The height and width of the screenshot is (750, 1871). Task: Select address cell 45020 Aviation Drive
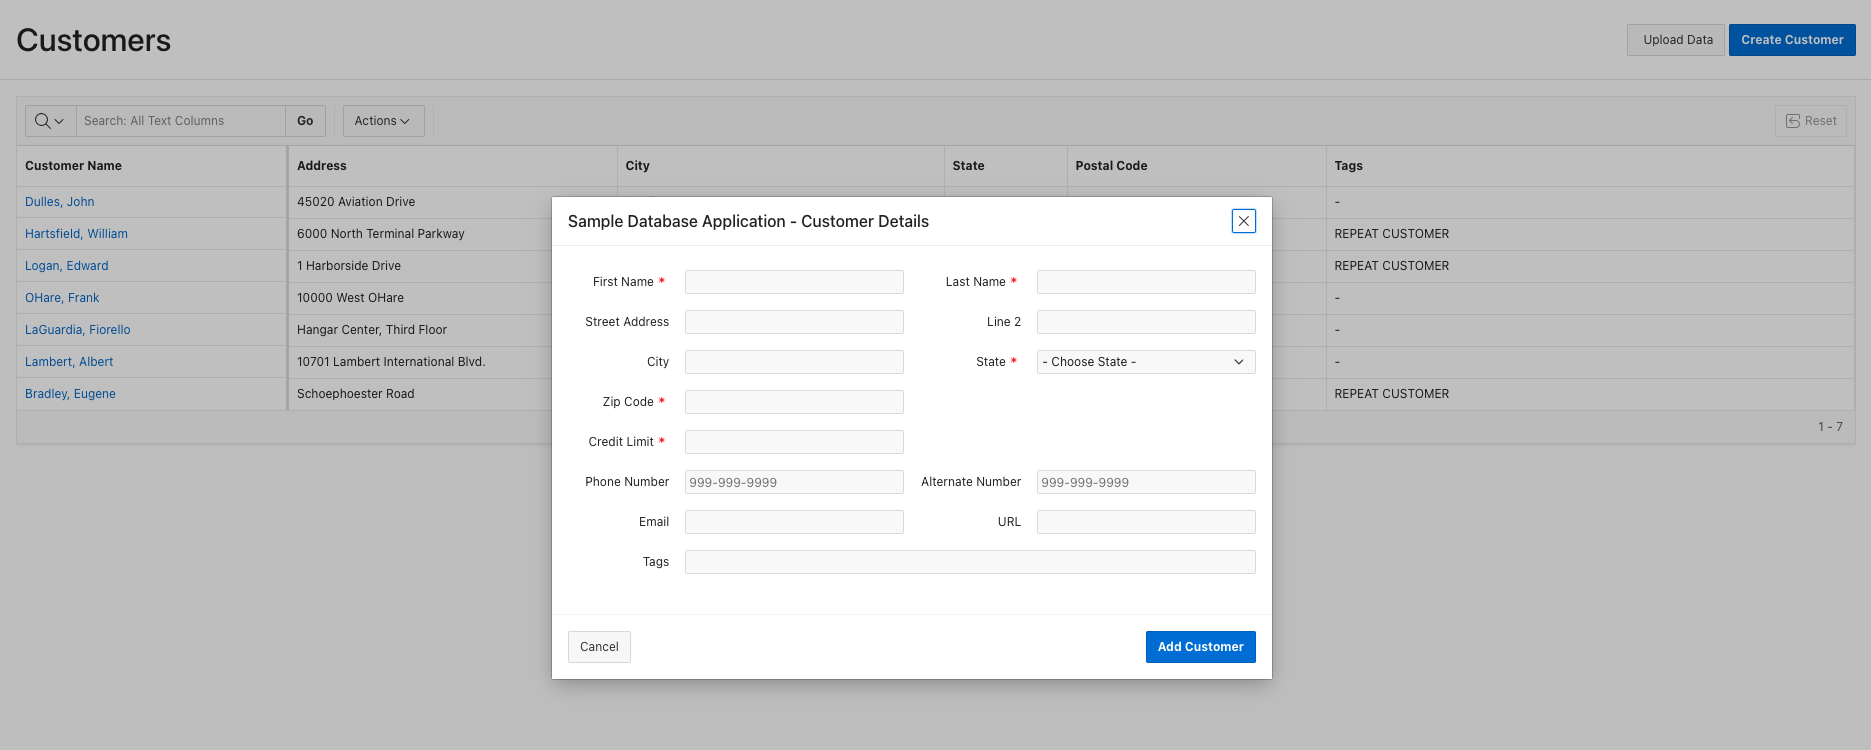point(356,202)
